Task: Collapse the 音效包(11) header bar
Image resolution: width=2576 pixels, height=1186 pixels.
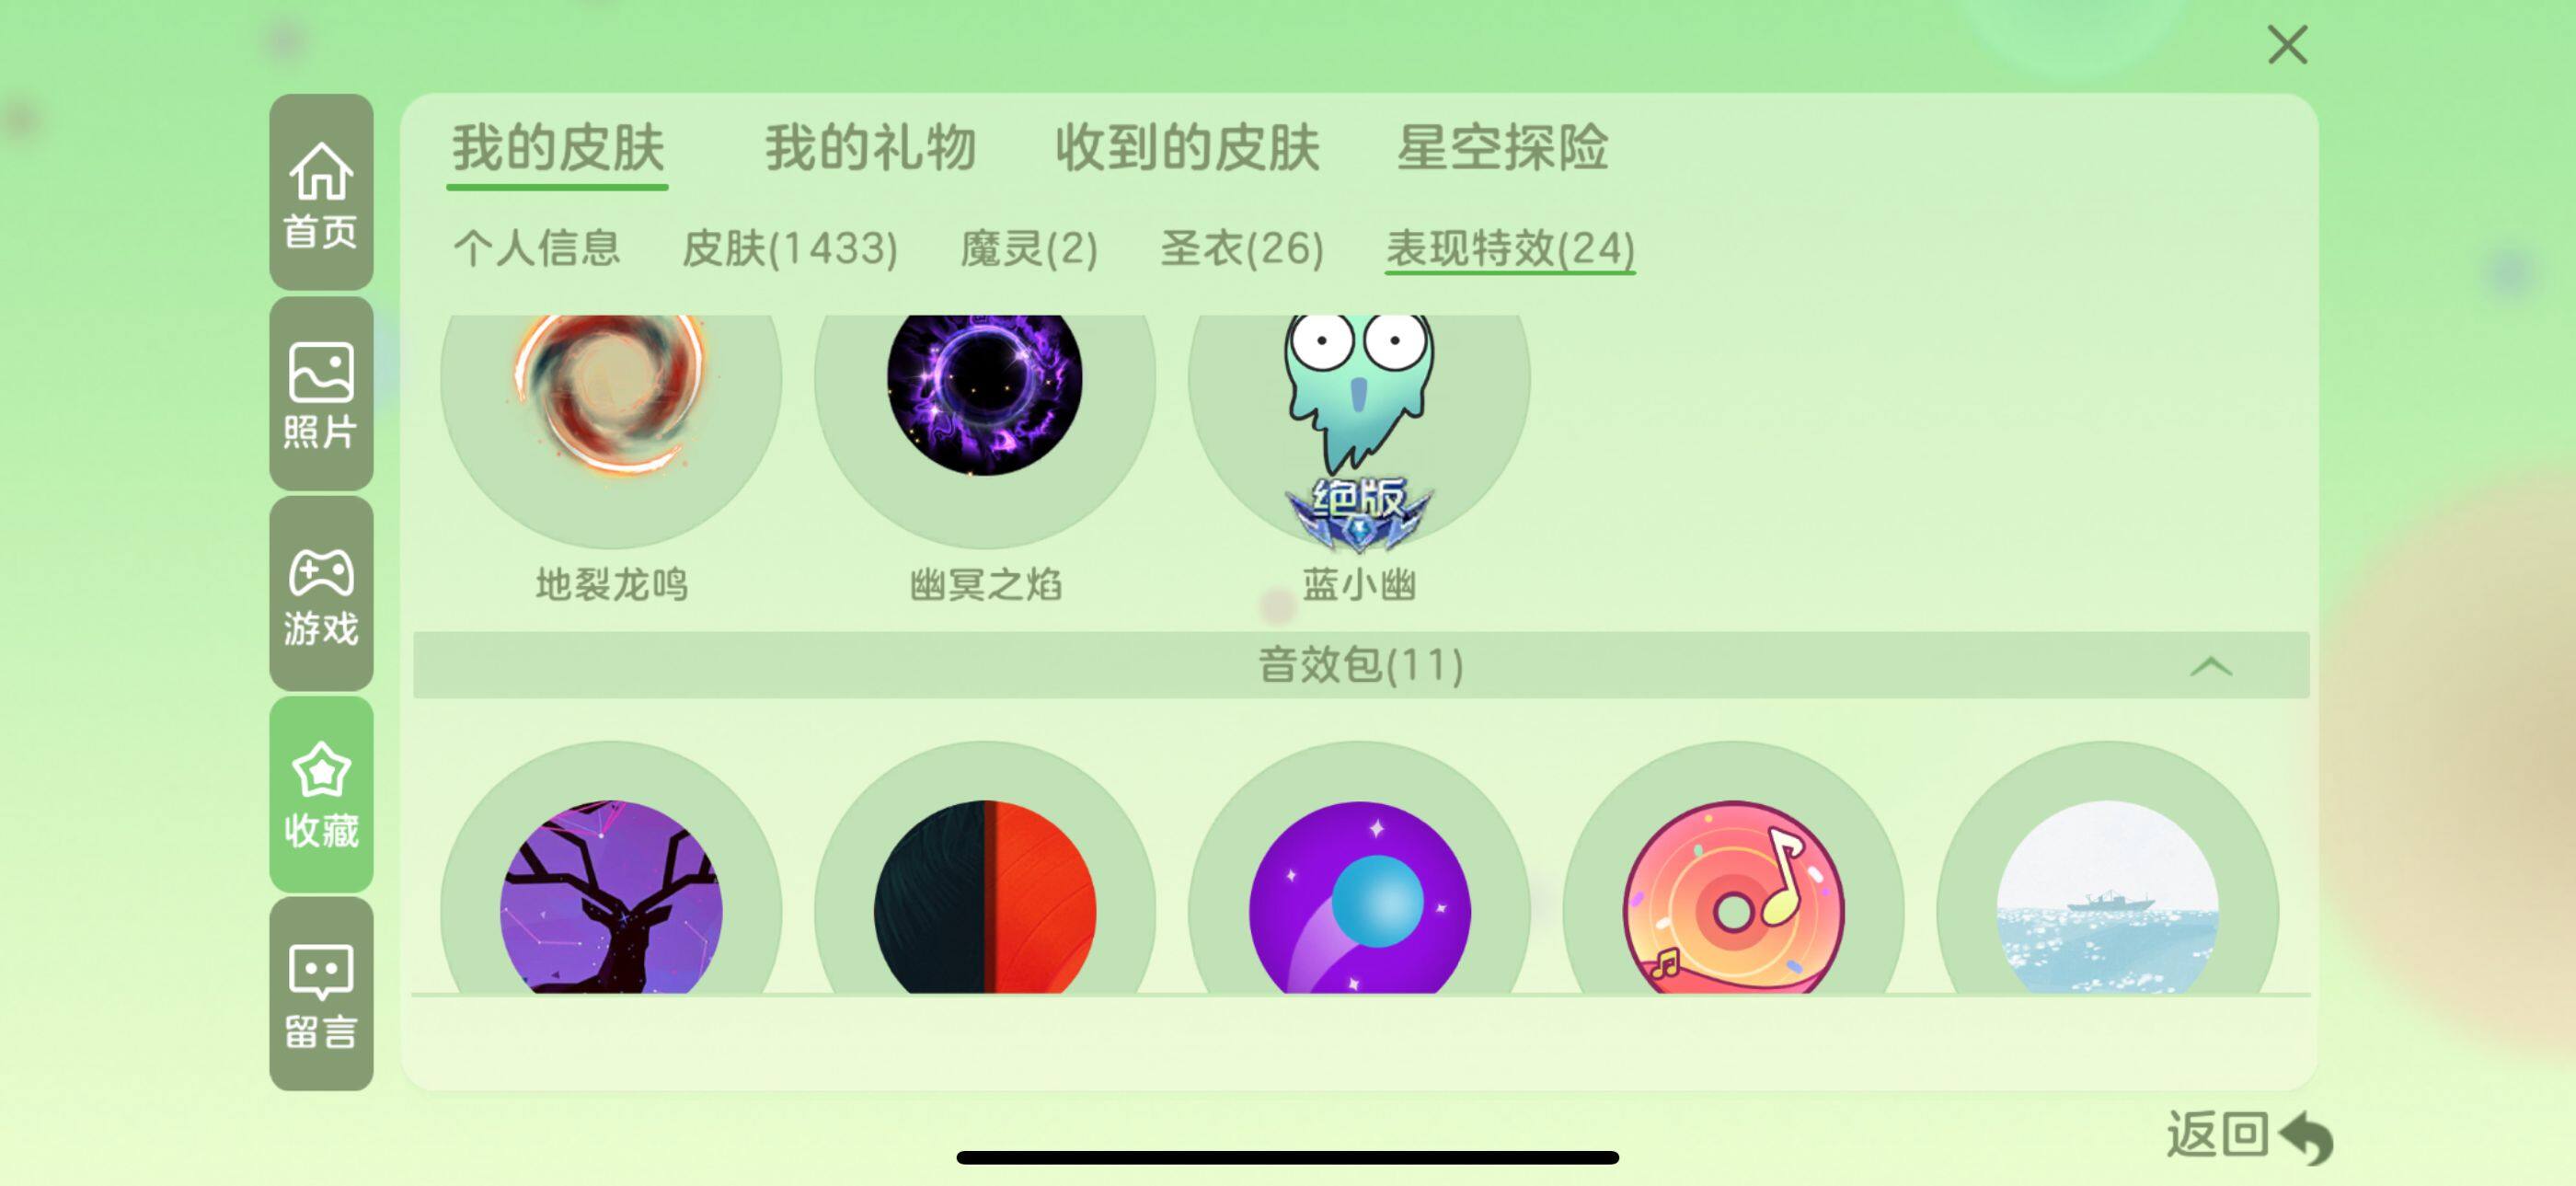Action: 1361,665
